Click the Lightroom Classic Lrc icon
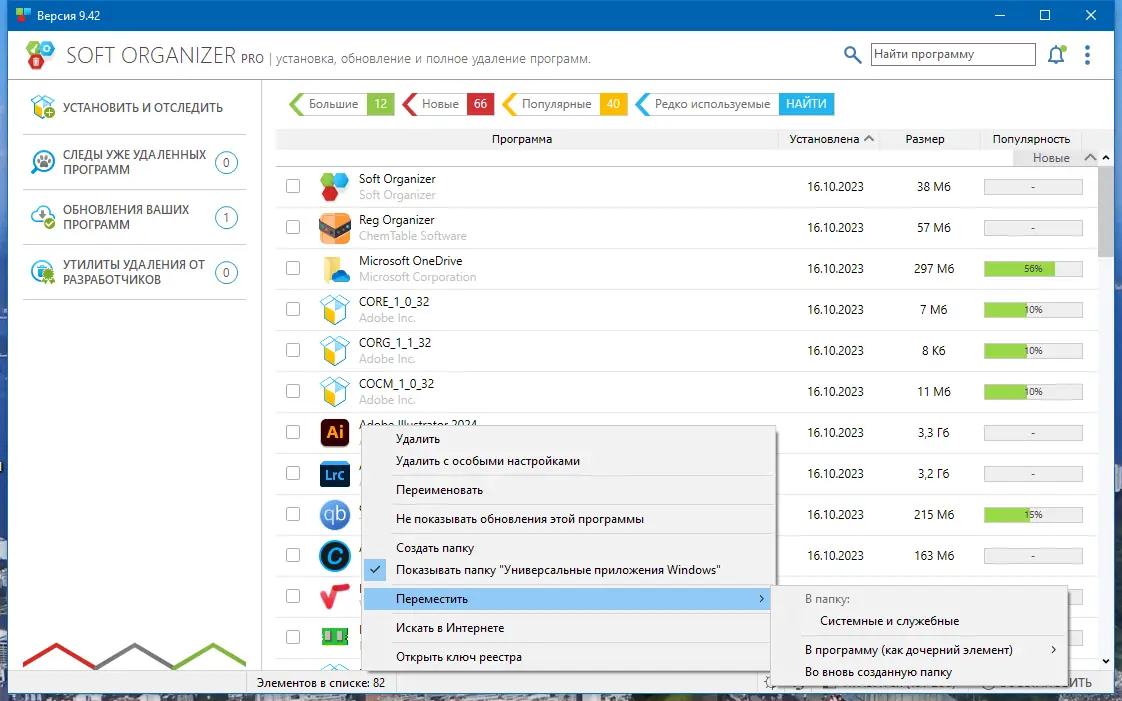 [x=334, y=474]
